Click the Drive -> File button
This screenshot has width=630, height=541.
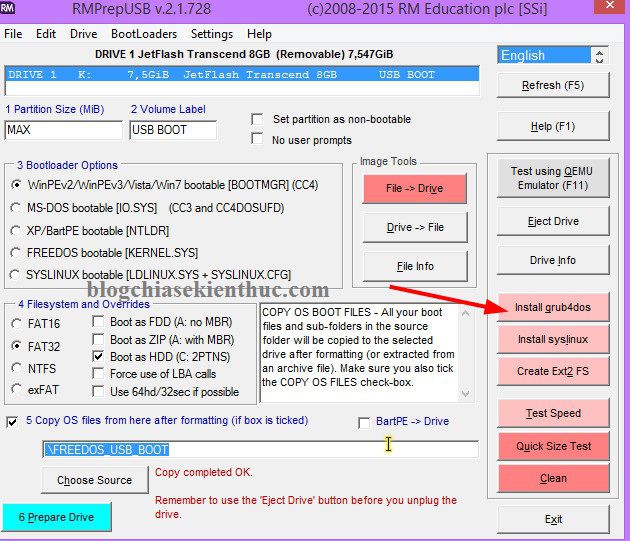415,227
